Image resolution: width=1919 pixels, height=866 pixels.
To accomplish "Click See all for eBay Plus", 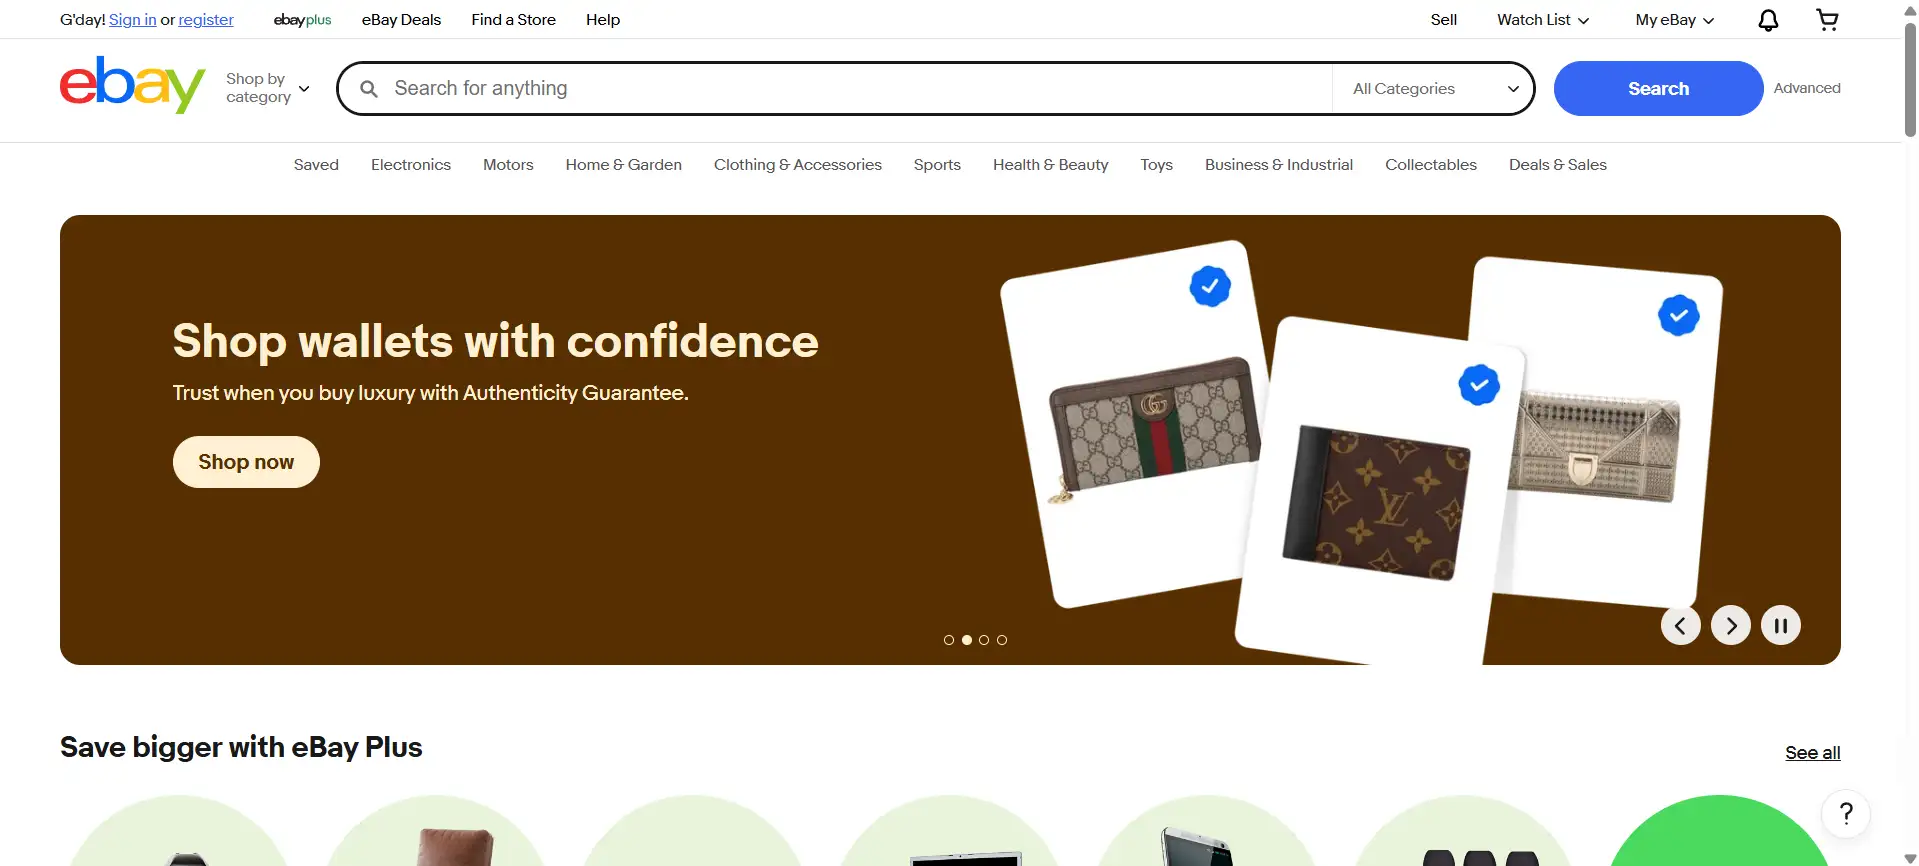I will coord(1812,753).
